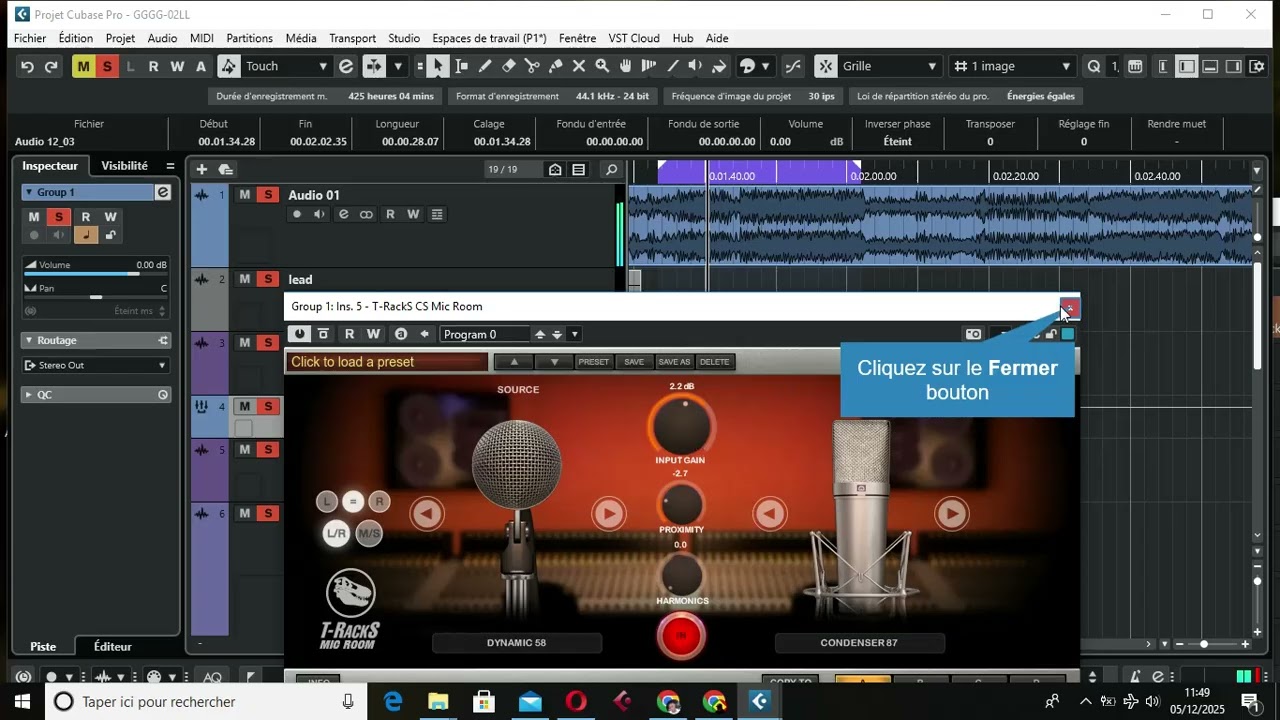Toggle the red IN button on Mic Room

pyautogui.click(x=681, y=636)
